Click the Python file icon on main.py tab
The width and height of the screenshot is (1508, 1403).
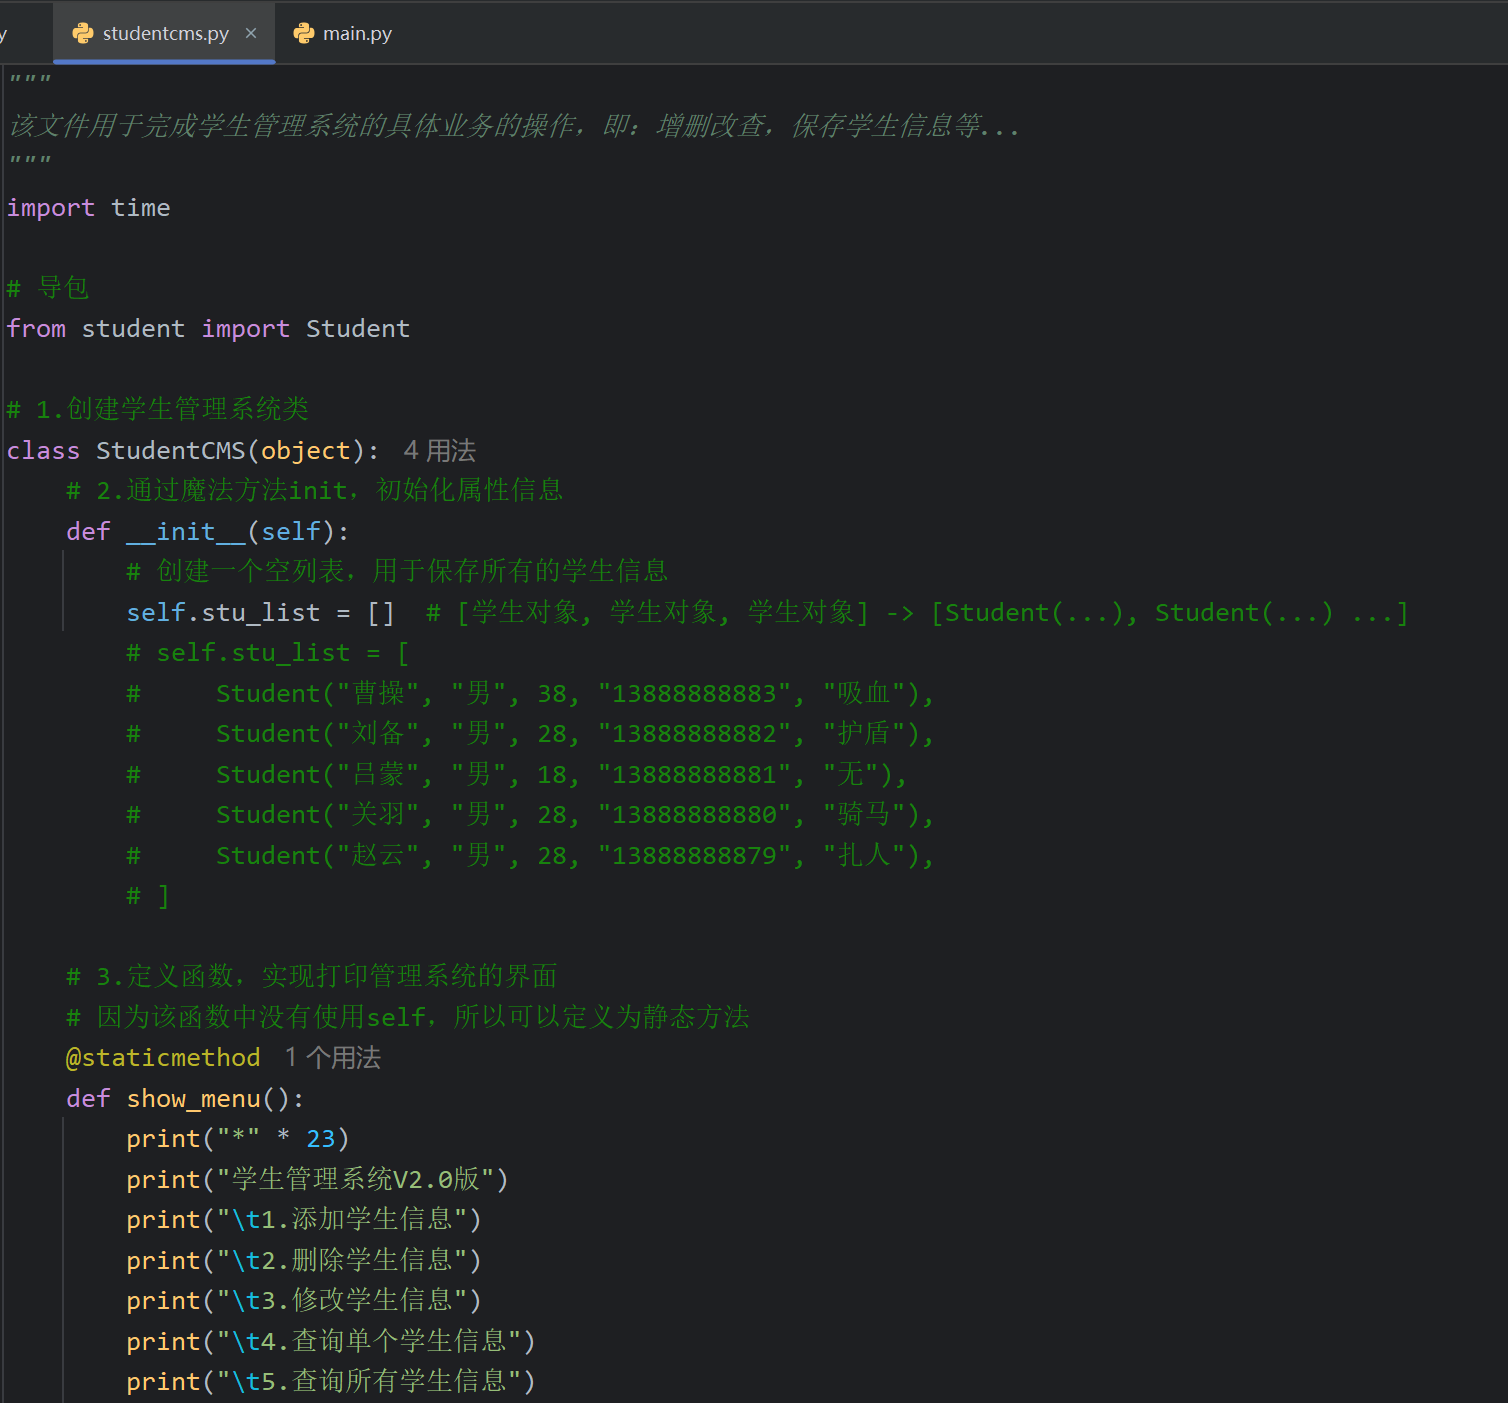[304, 33]
